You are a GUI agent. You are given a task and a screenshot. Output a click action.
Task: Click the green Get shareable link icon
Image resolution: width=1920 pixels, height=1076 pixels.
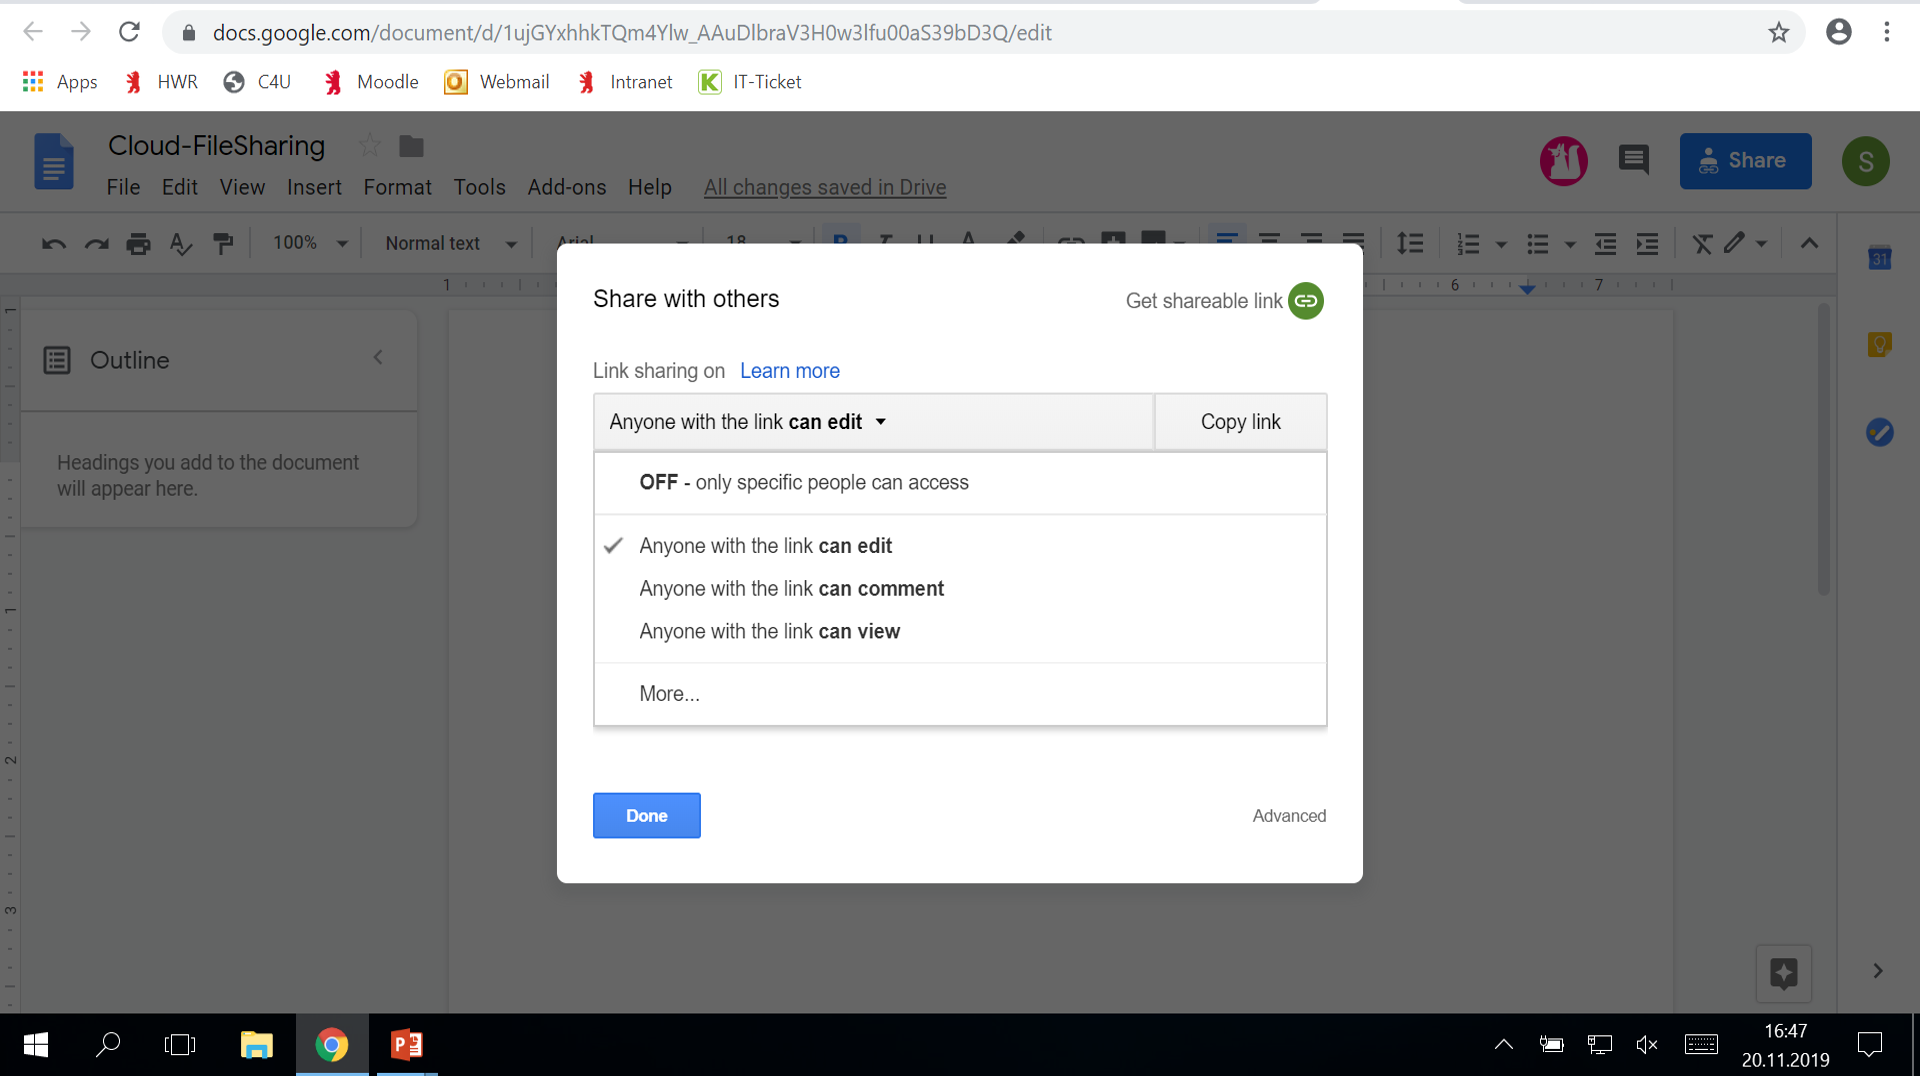pos(1305,301)
